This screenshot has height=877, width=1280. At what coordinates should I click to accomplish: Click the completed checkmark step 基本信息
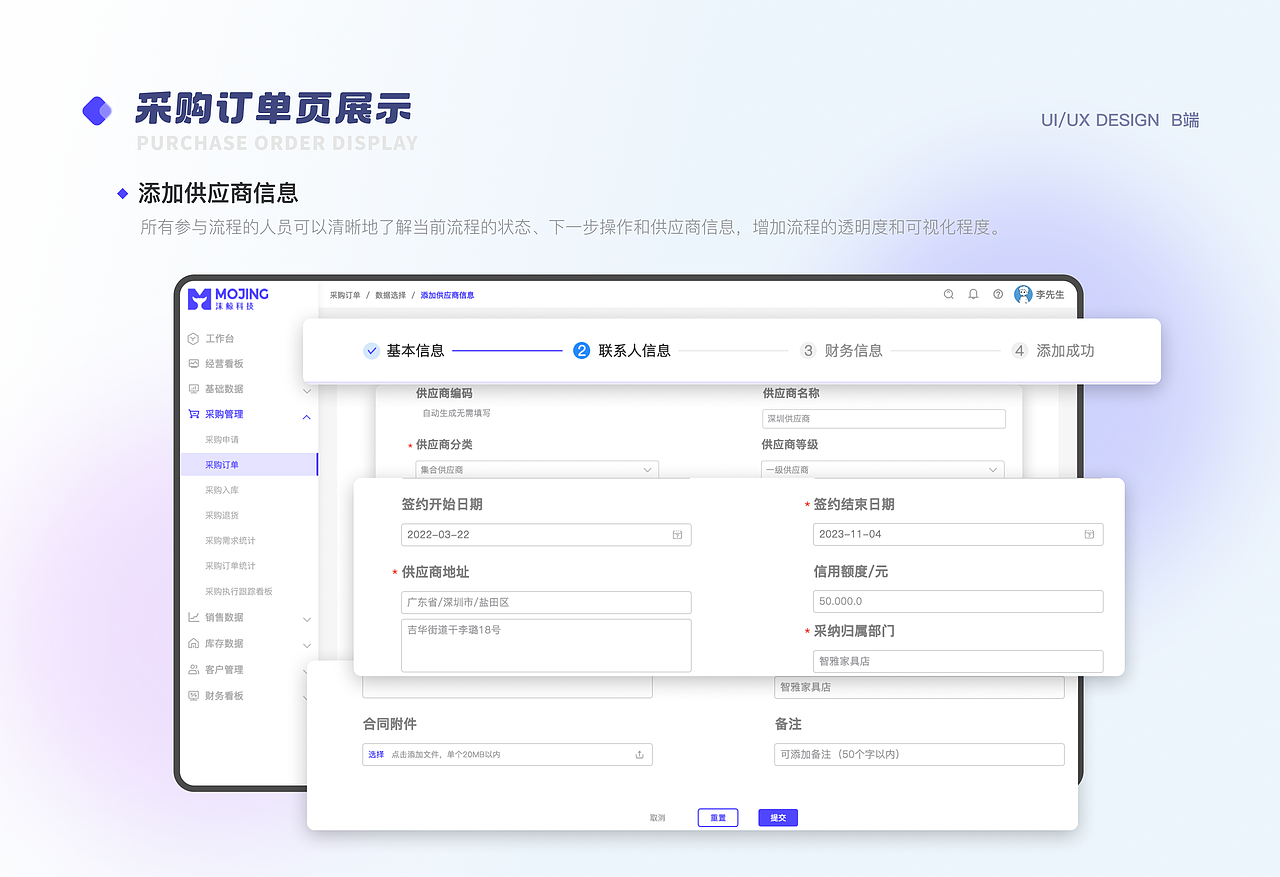click(x=371, y=351)
